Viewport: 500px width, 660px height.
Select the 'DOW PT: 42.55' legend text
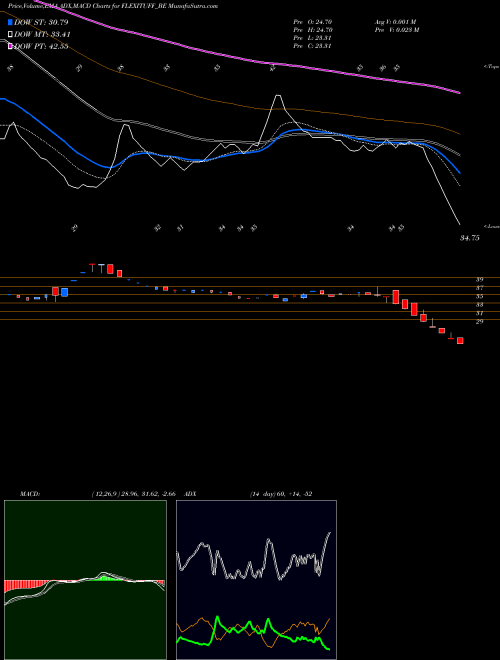[x=41, y=46]
